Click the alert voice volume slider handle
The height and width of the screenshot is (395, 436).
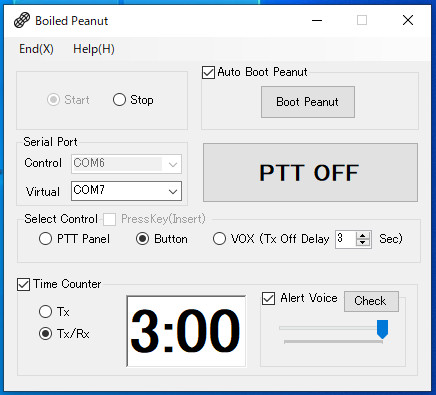click(x=382, y=329)
